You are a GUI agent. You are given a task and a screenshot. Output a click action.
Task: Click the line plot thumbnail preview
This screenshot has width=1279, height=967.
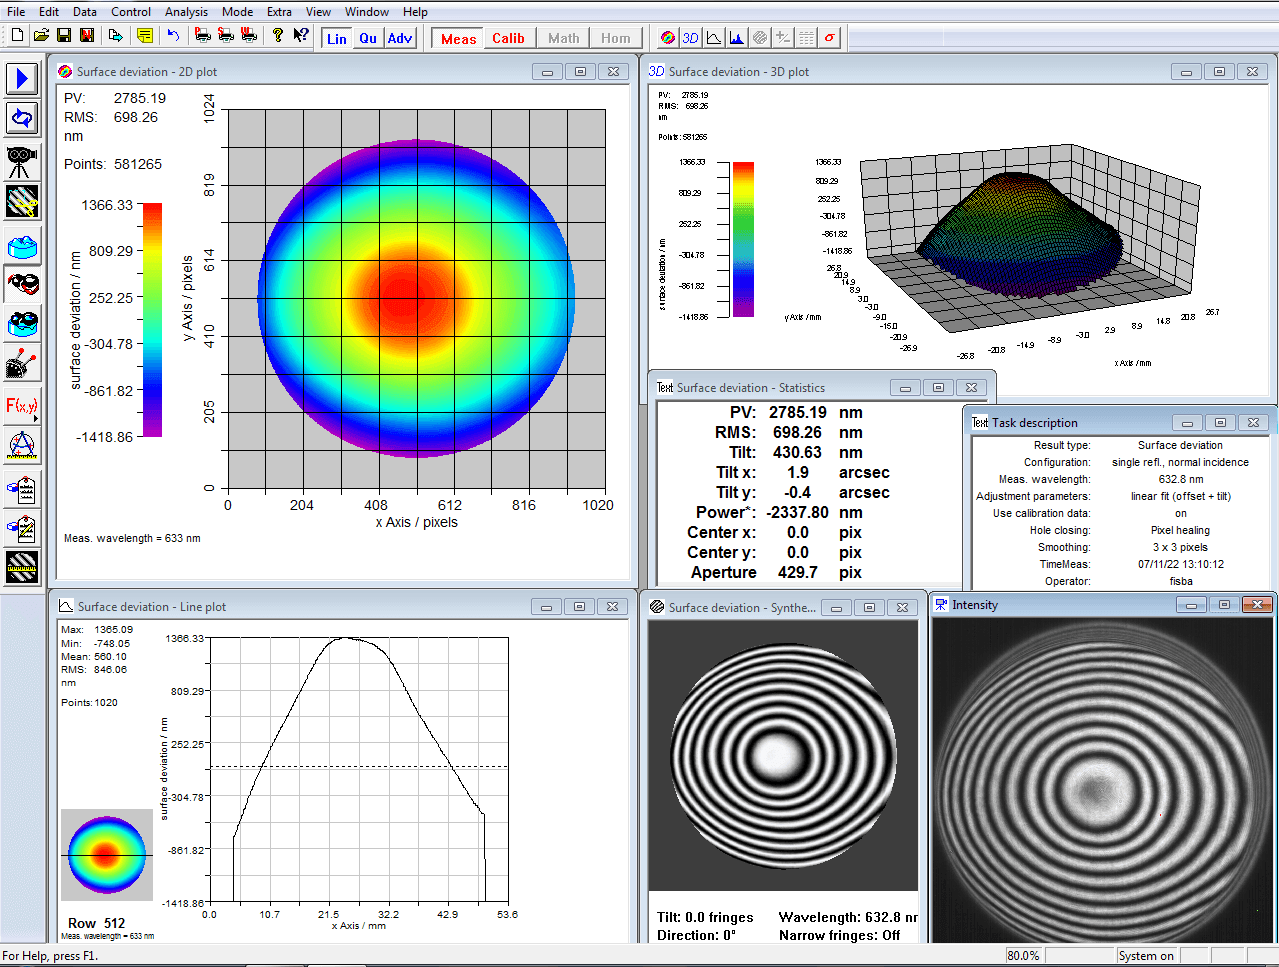pyautogui.click(x=107, y=856)
